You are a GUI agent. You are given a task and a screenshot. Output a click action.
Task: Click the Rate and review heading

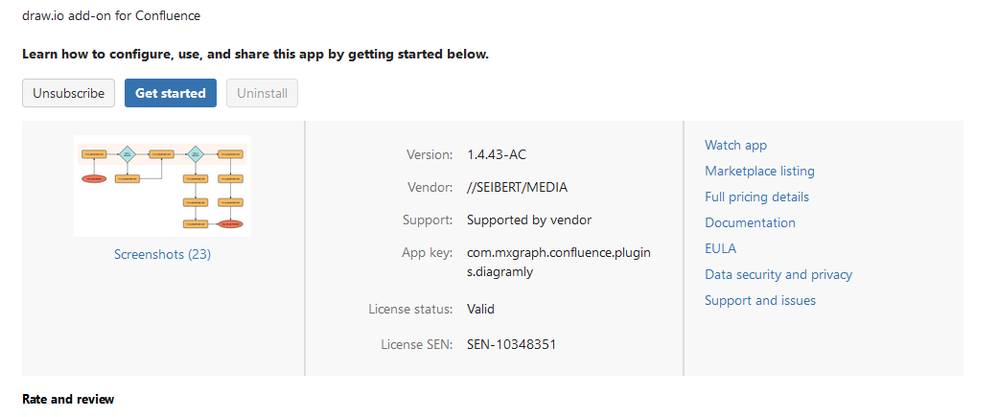point(68,400)
